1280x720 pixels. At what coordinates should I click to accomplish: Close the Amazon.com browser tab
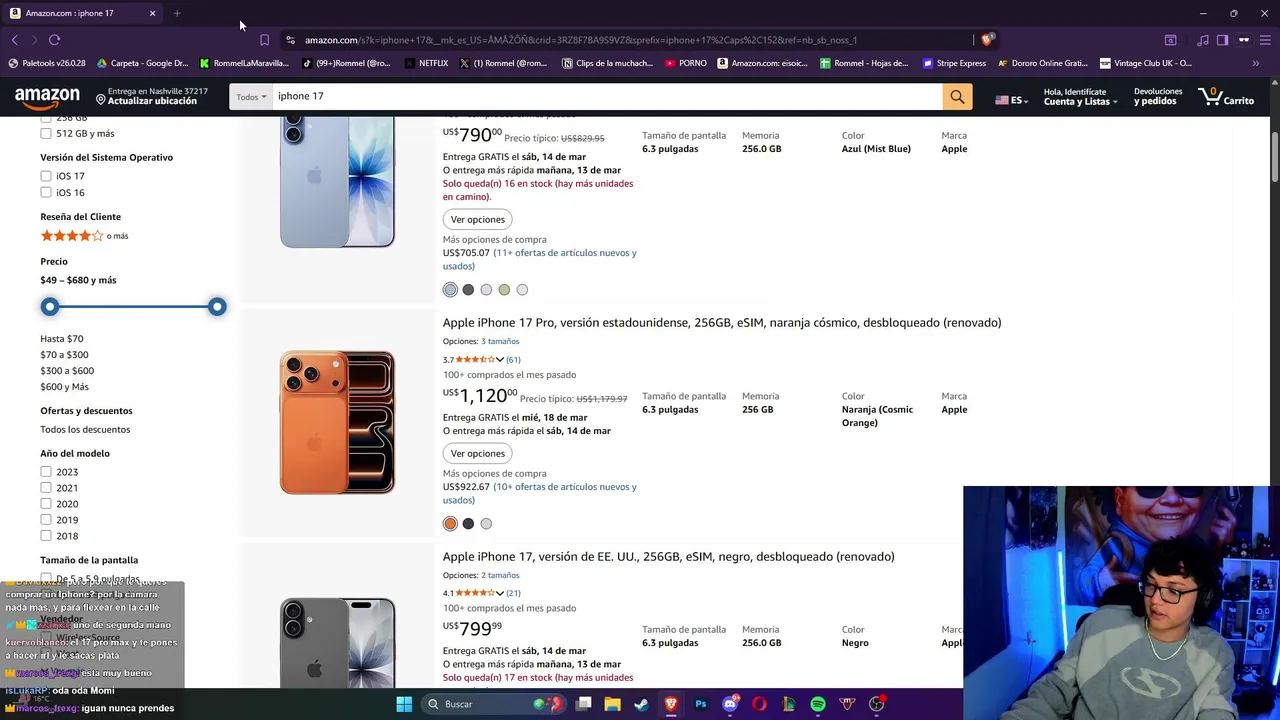[152, 13]
